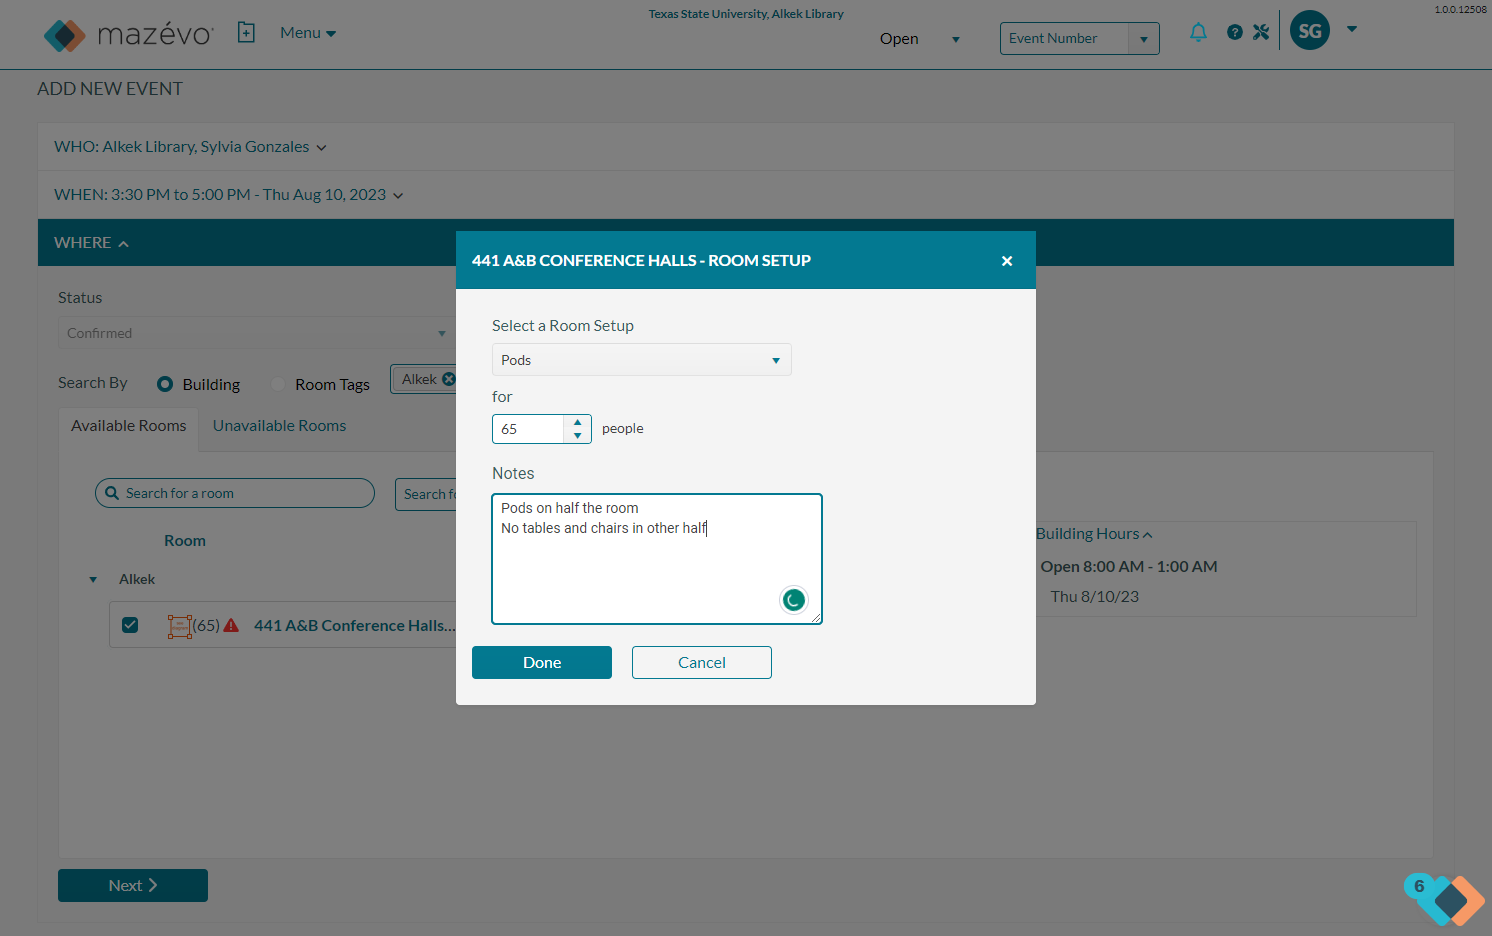Click the red warning triangle icon
Image resolution: width=1492 pixels, height=936 pixels.
231,626
